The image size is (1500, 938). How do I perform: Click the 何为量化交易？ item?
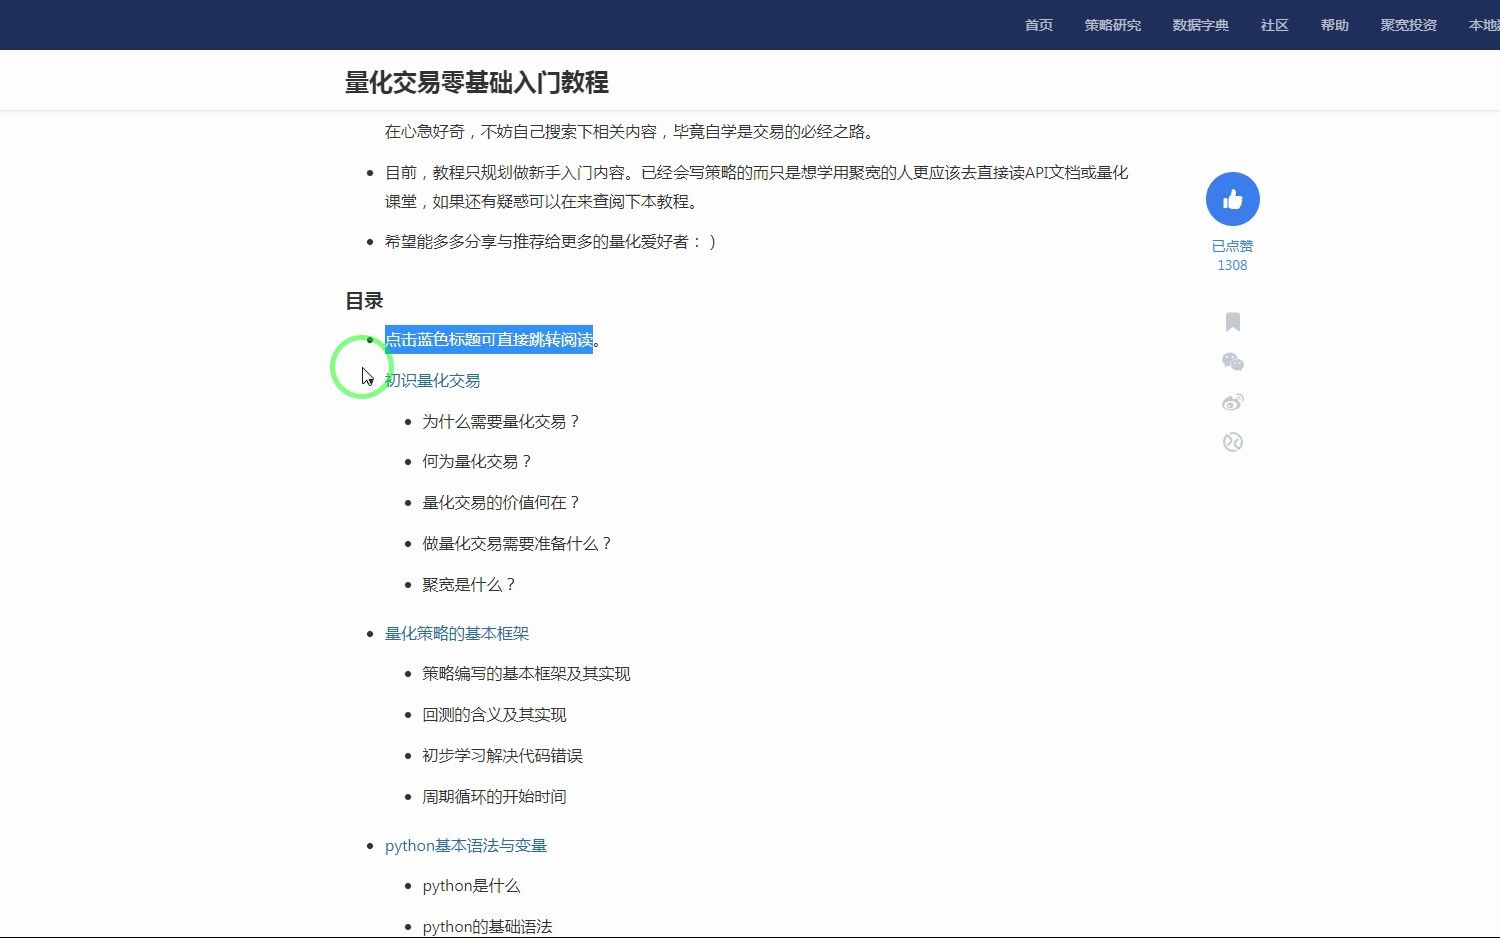tap(478, 462)
